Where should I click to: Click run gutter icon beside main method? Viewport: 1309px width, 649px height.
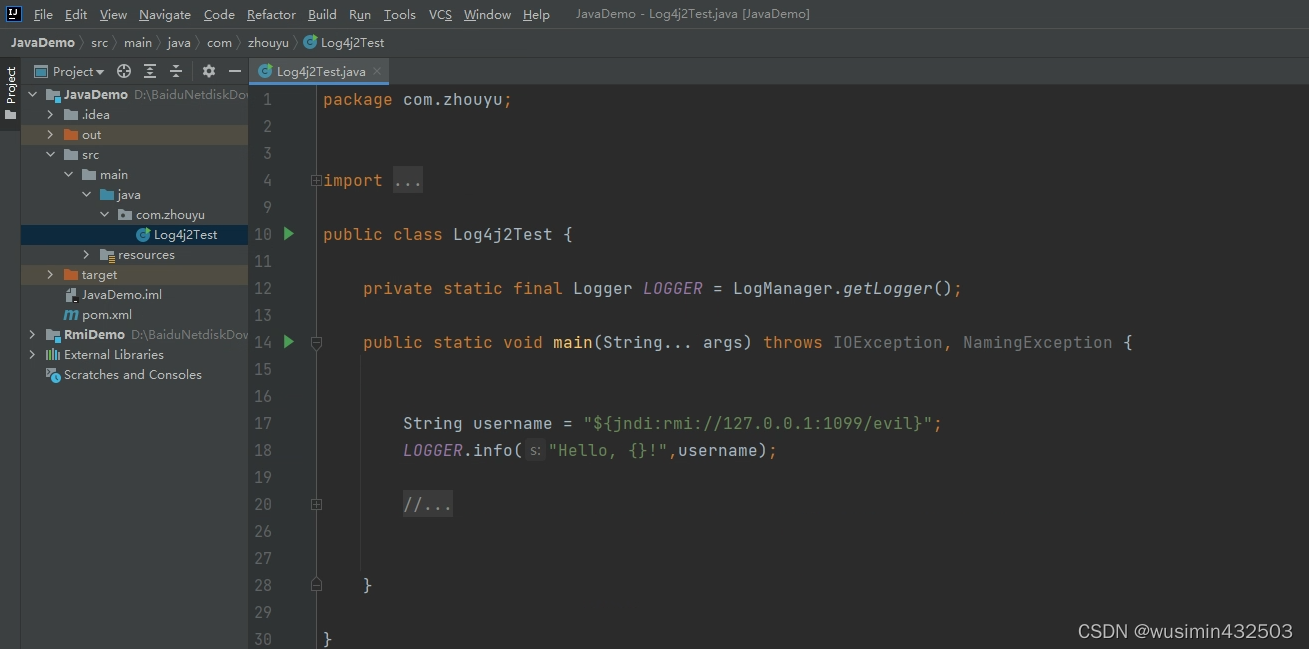pyautogui.click(x=289, y=342)
